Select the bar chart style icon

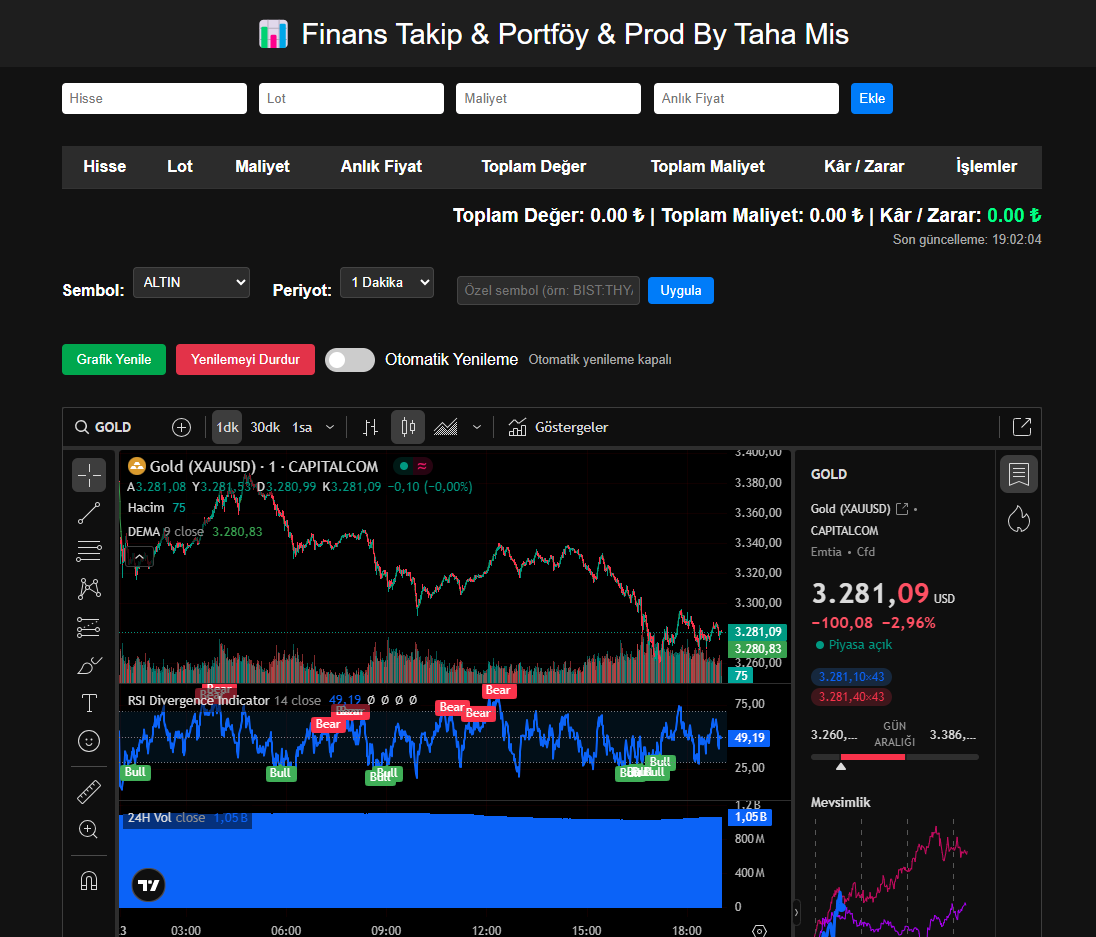pyautogui.click(x=370, y=428)
